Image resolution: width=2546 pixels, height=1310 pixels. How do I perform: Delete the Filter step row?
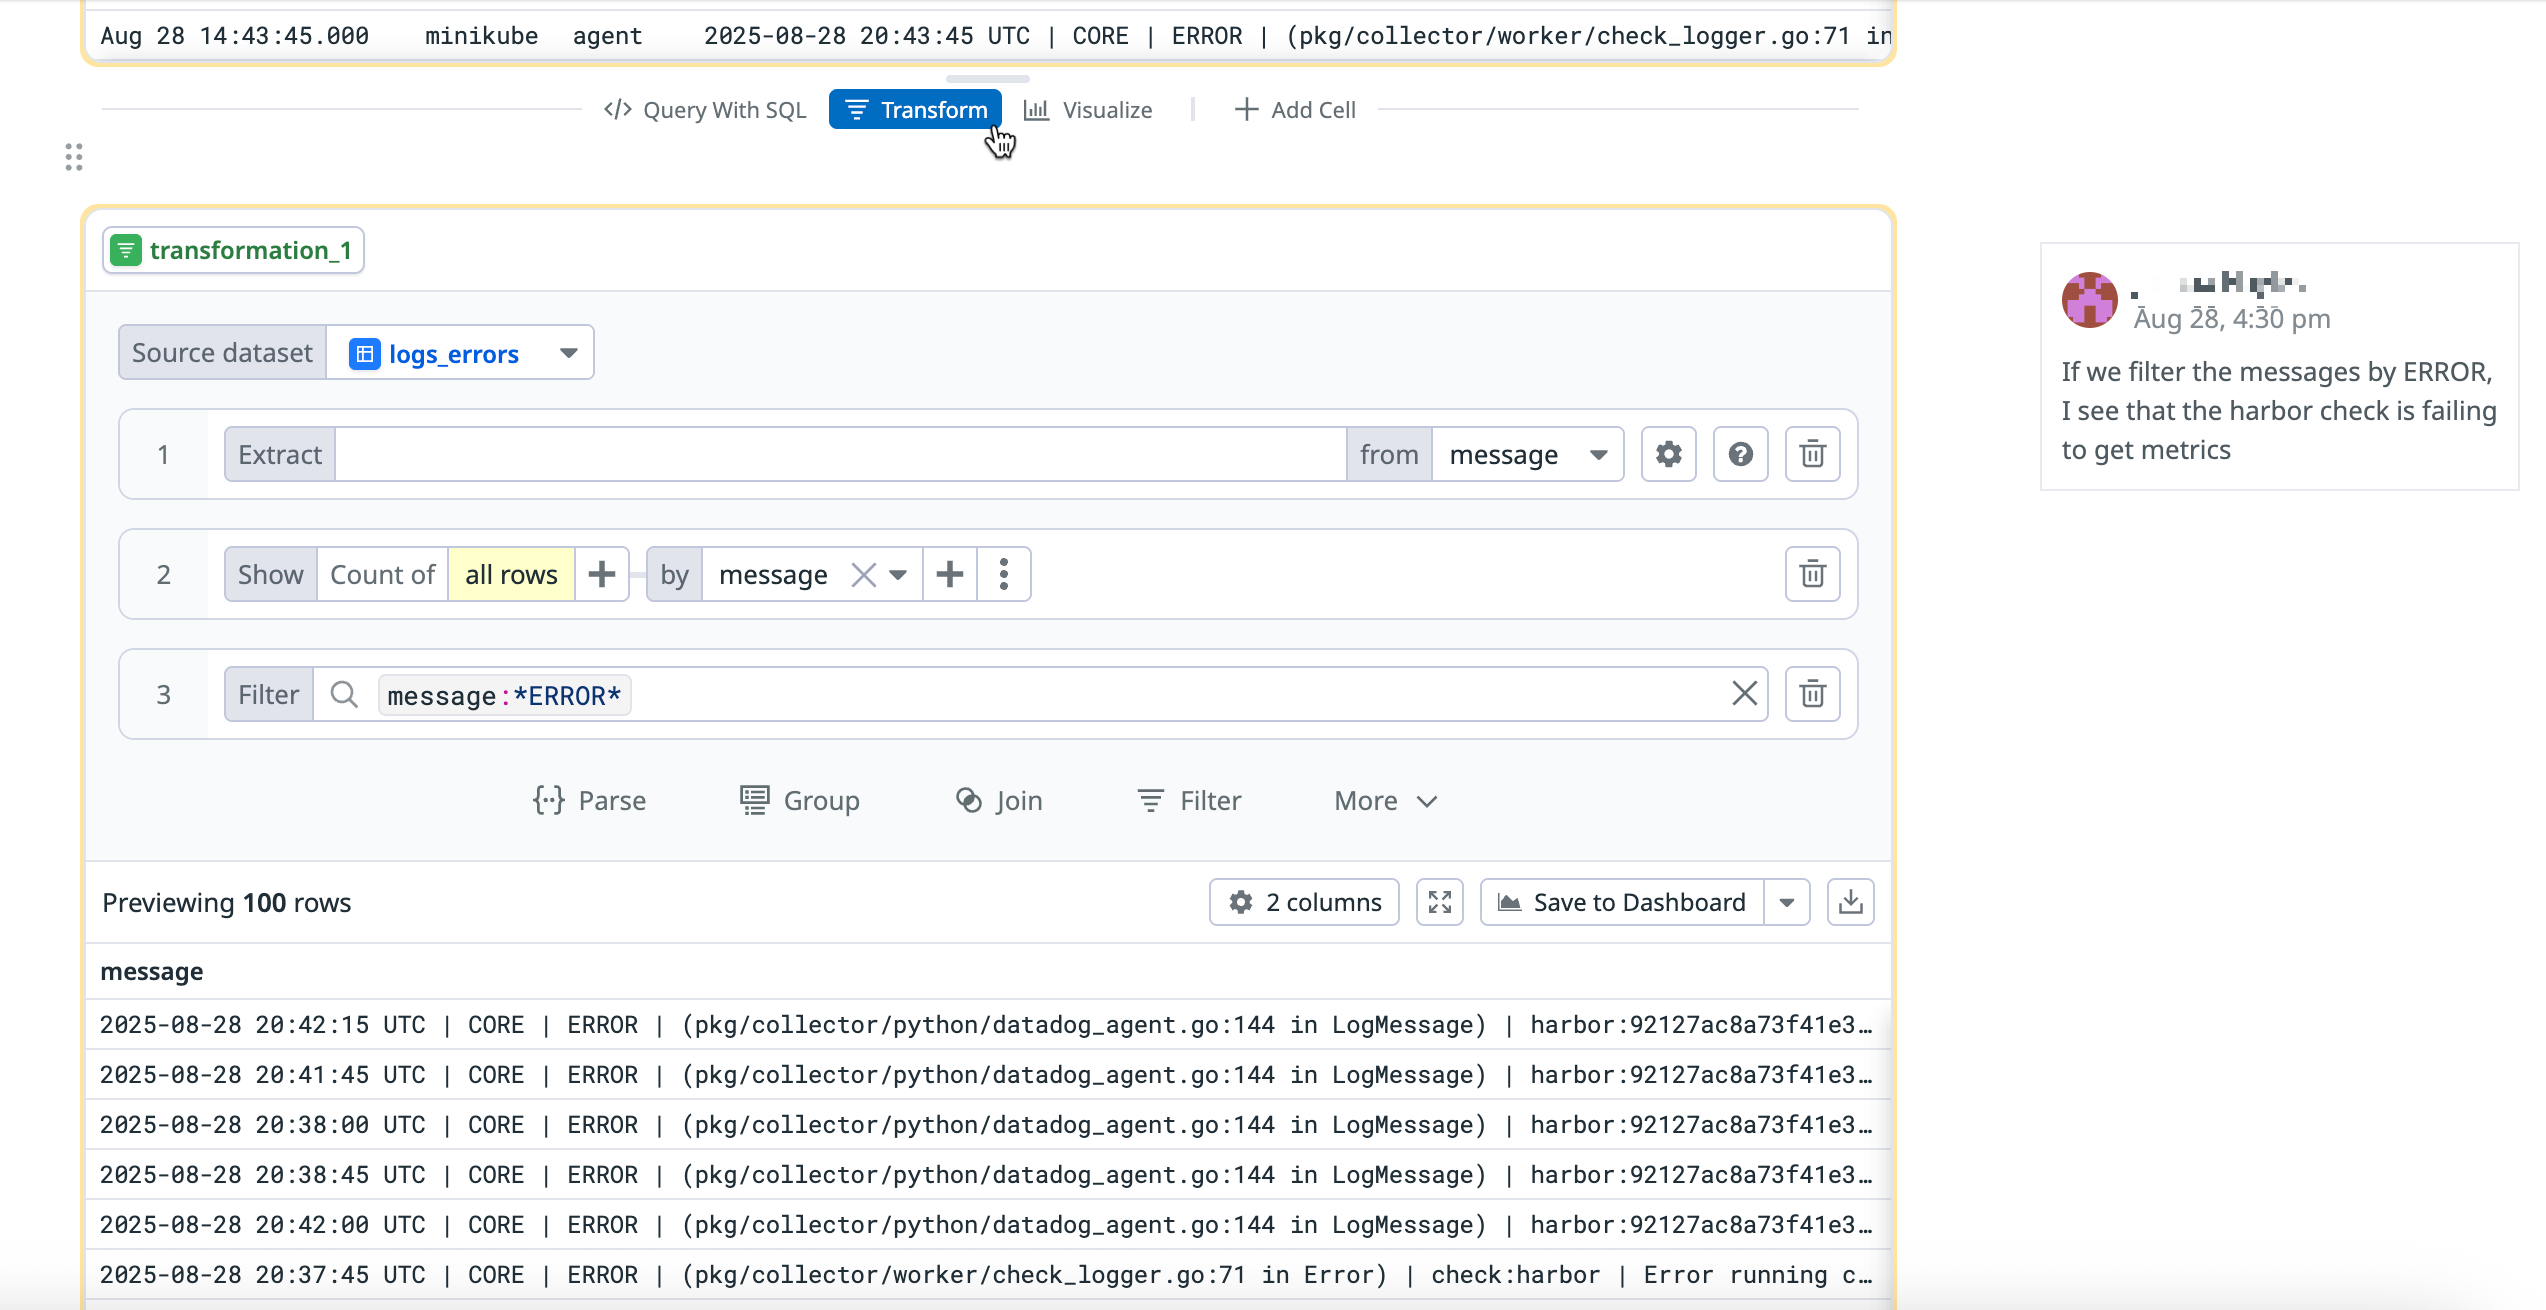1812,694
